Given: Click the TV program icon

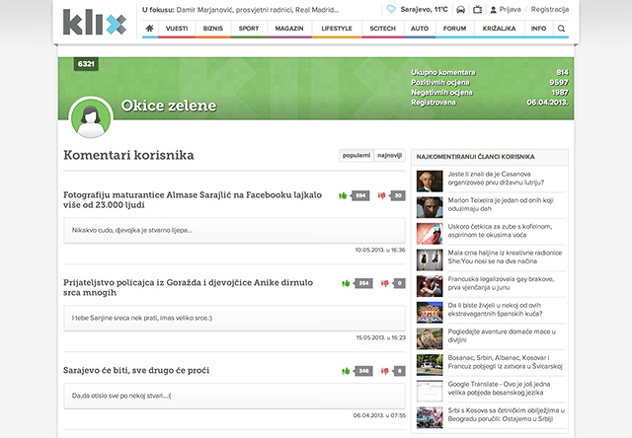Looking at the screenshot, I should (478, 9).
